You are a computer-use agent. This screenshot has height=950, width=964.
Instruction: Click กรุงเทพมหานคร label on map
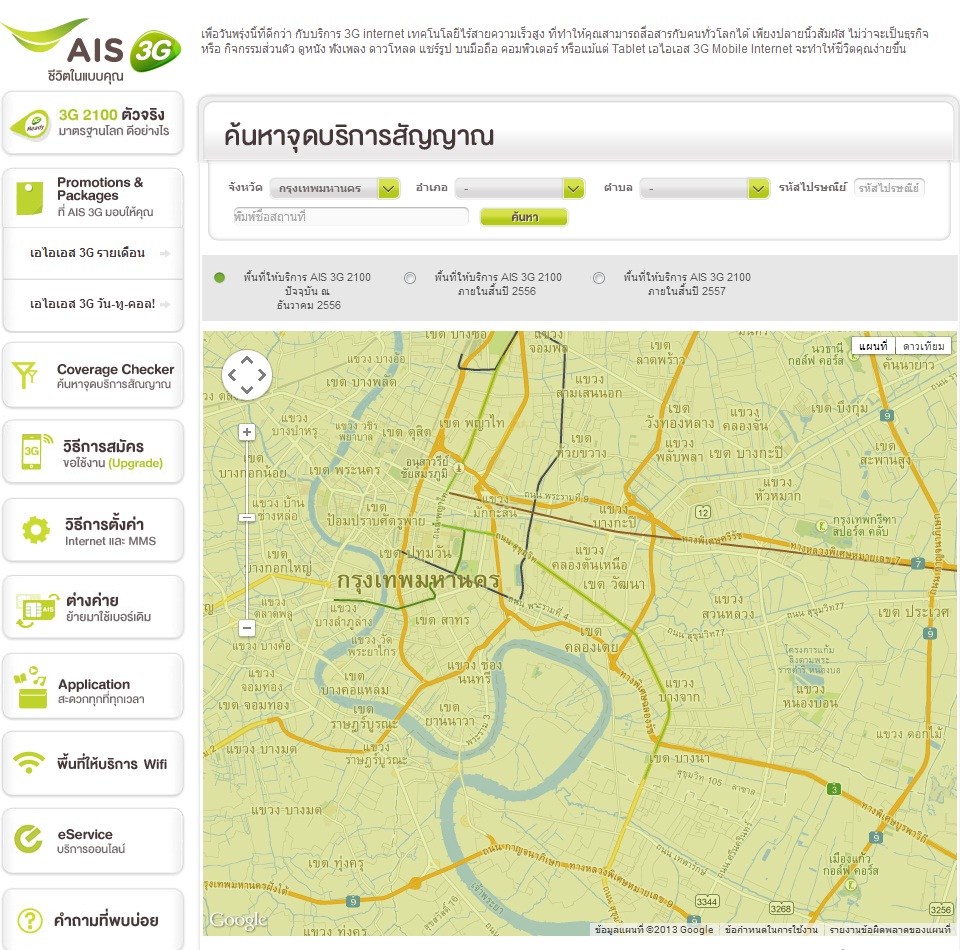pyautogui.click(x=418, y=580)
